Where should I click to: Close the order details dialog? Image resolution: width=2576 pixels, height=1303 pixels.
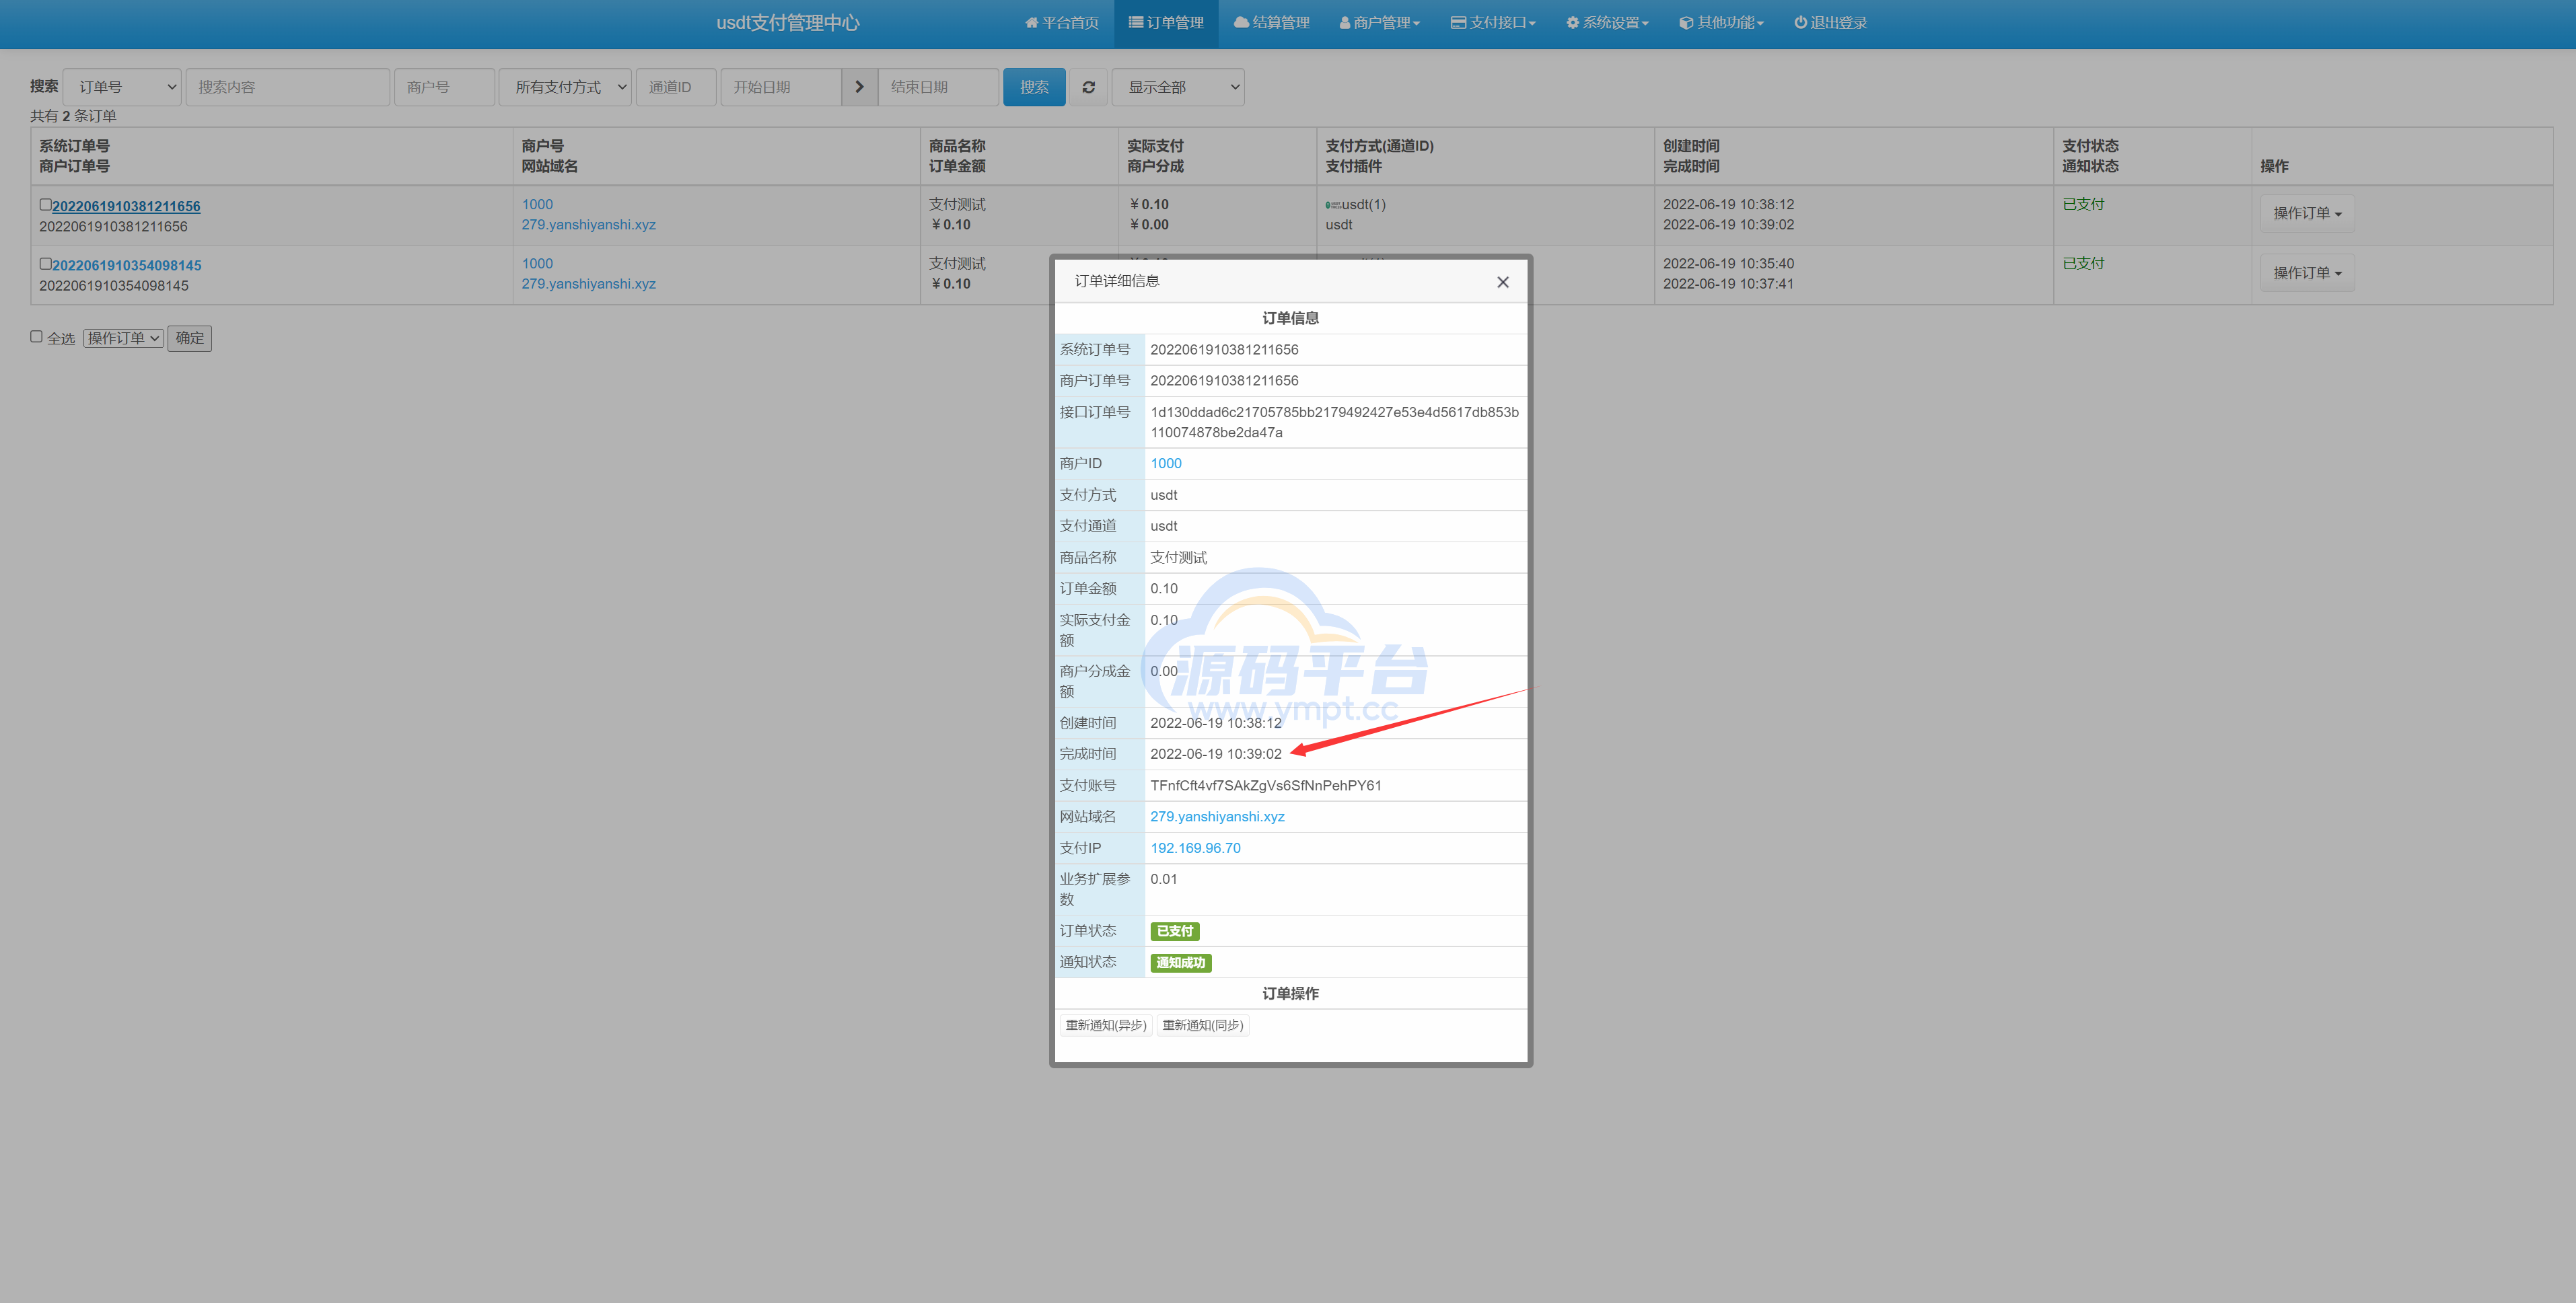1502,282
